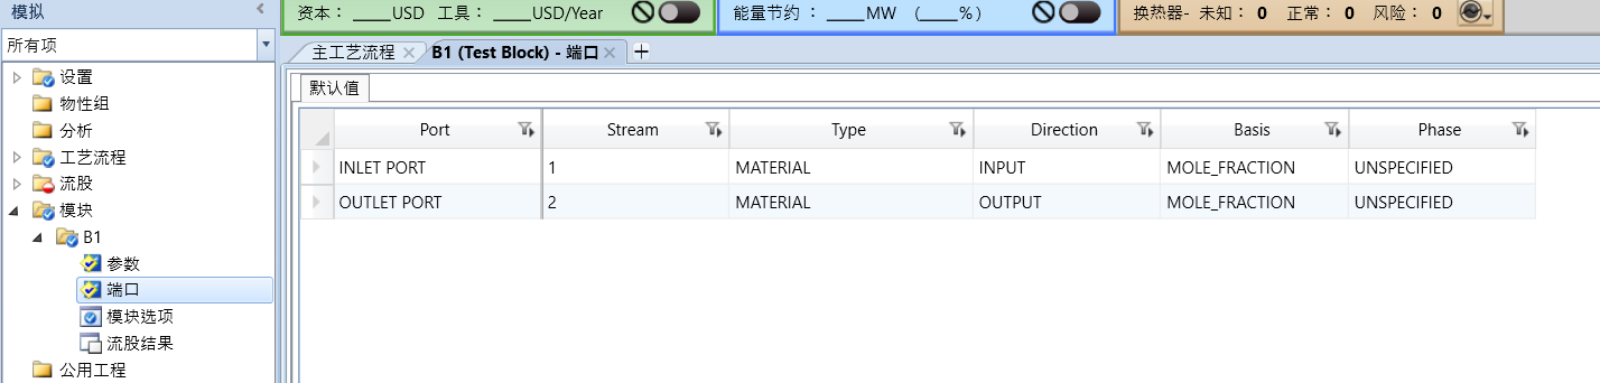Click the Basis column filter icon
Viewport: 1600px width, 383px height.
tap(1333, 129)
